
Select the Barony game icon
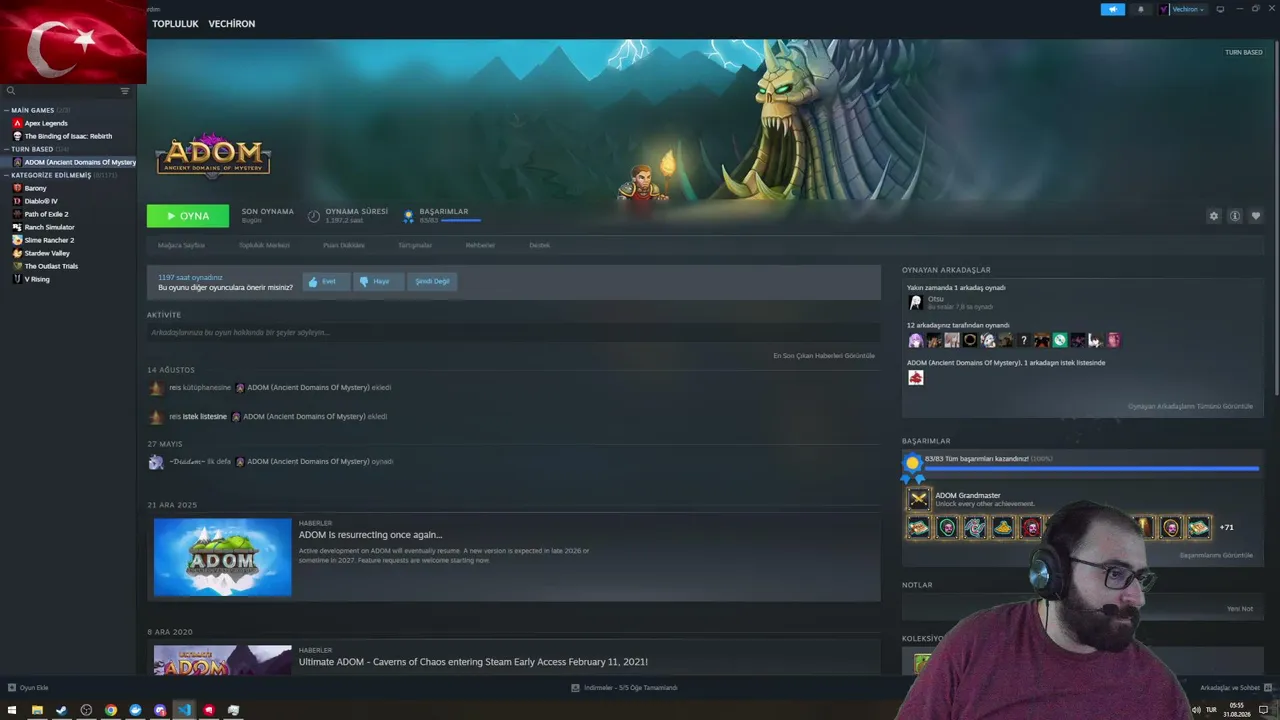(17, 188)
